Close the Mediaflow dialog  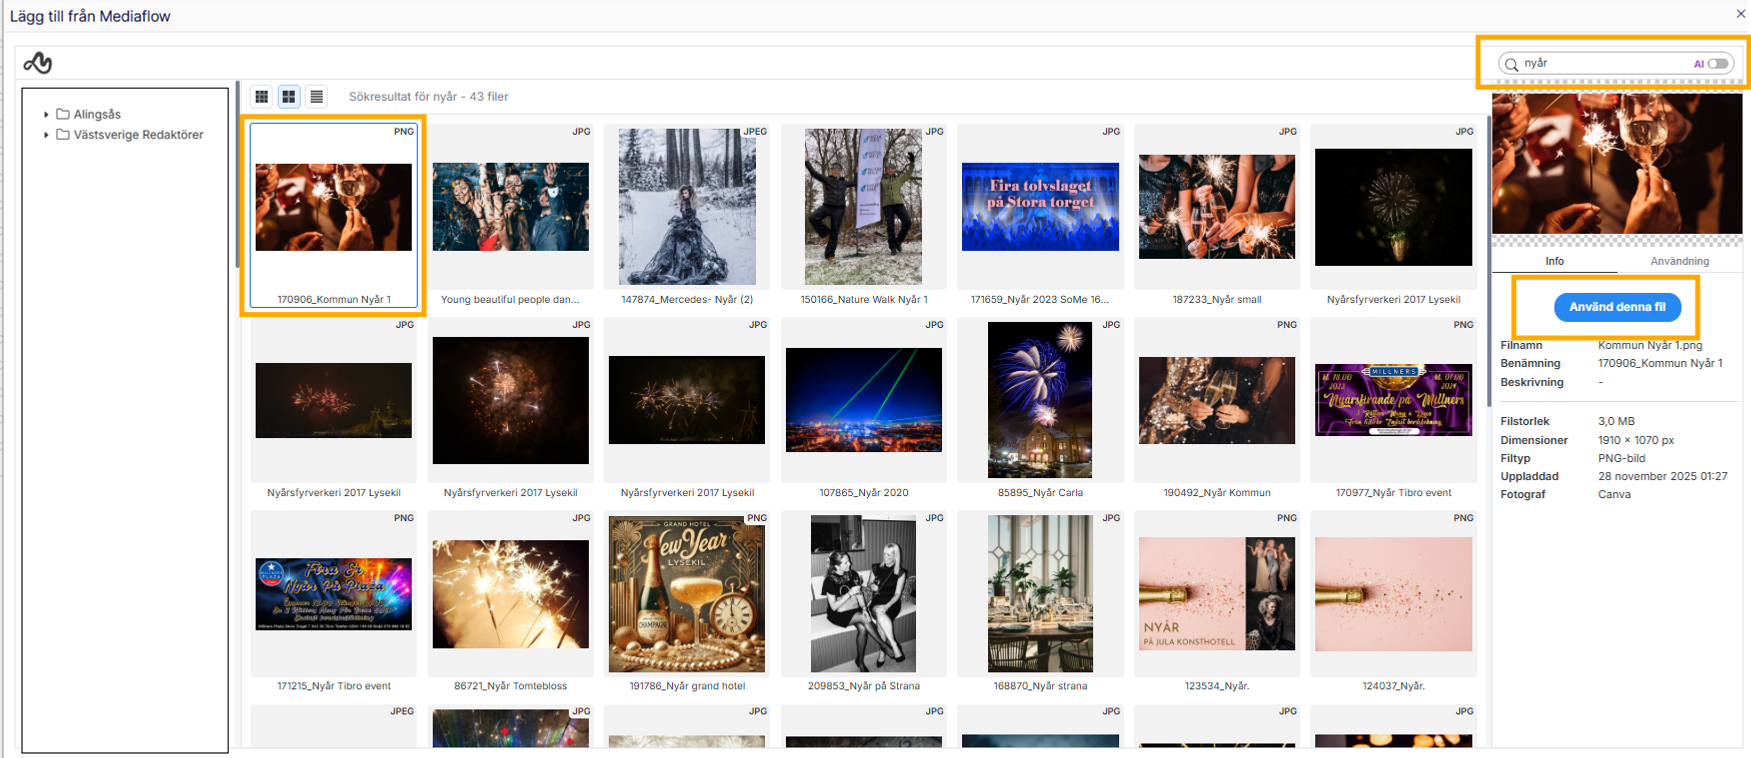(1741, 14)
